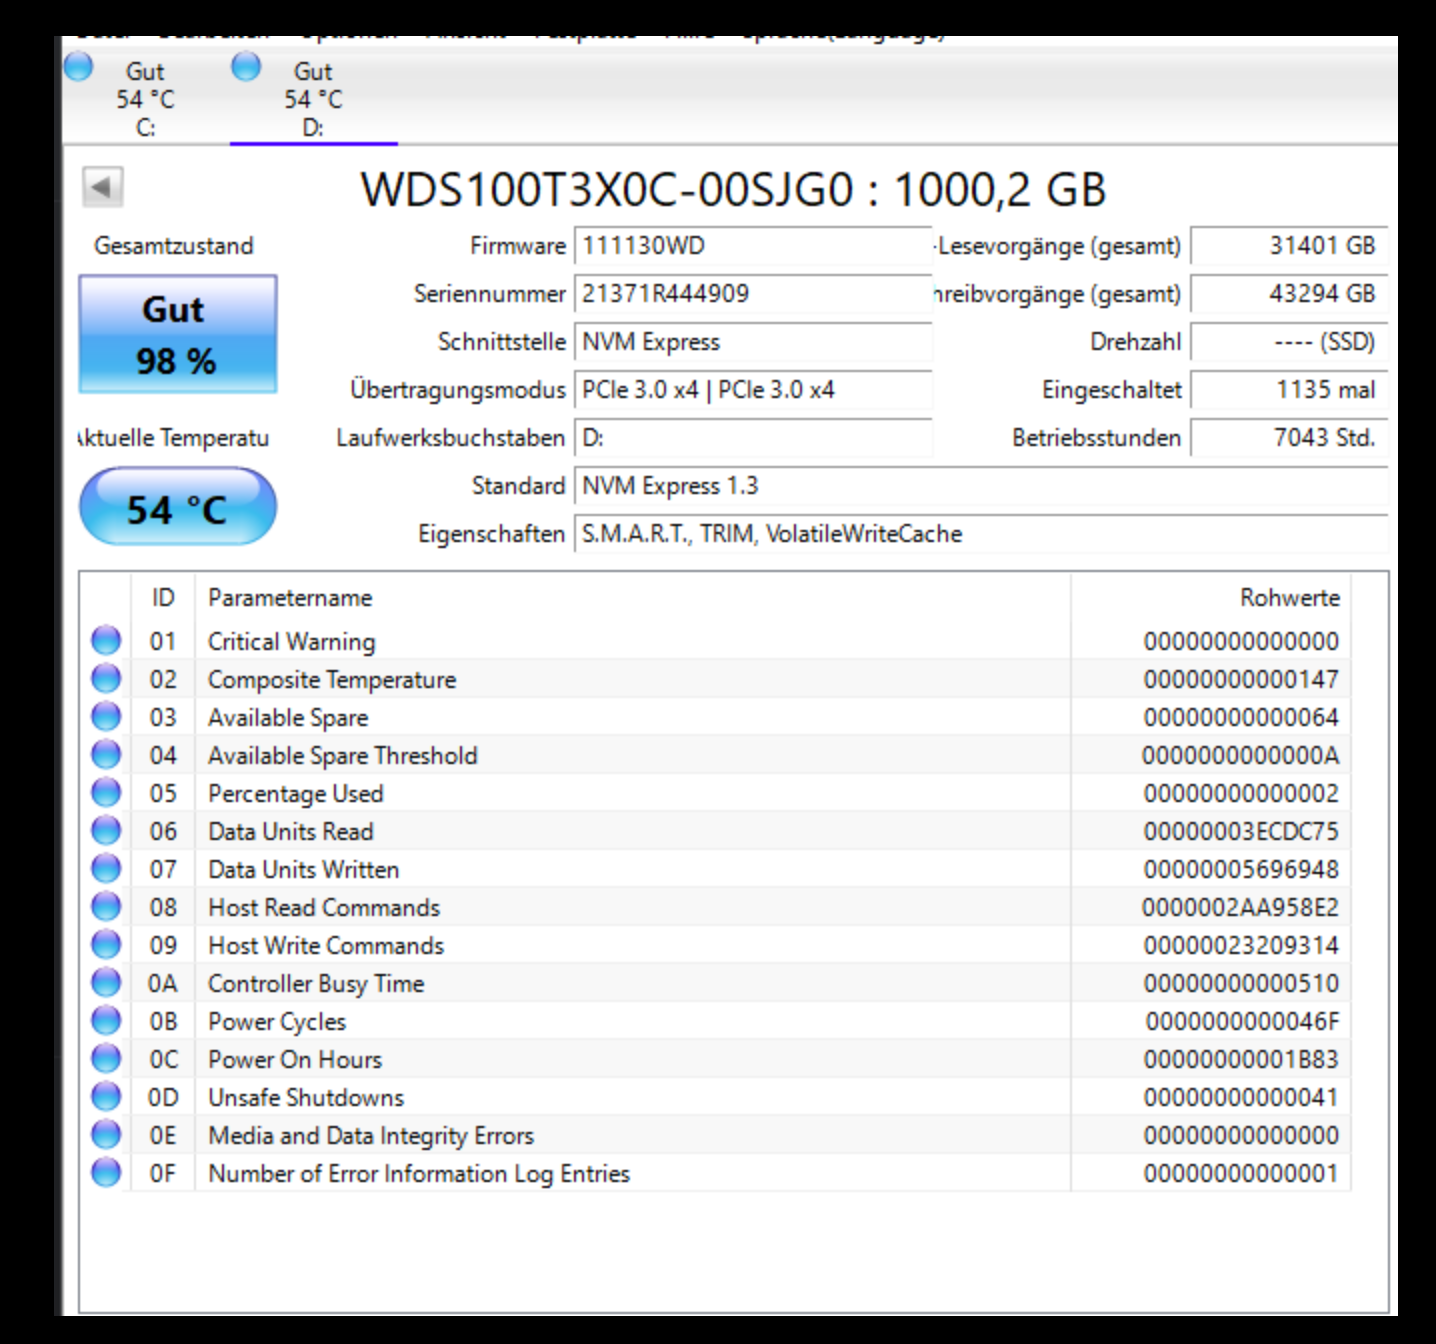Click the Übertragungsmodus PCIe 3.0 x4 field

click(x=753, y=390)
